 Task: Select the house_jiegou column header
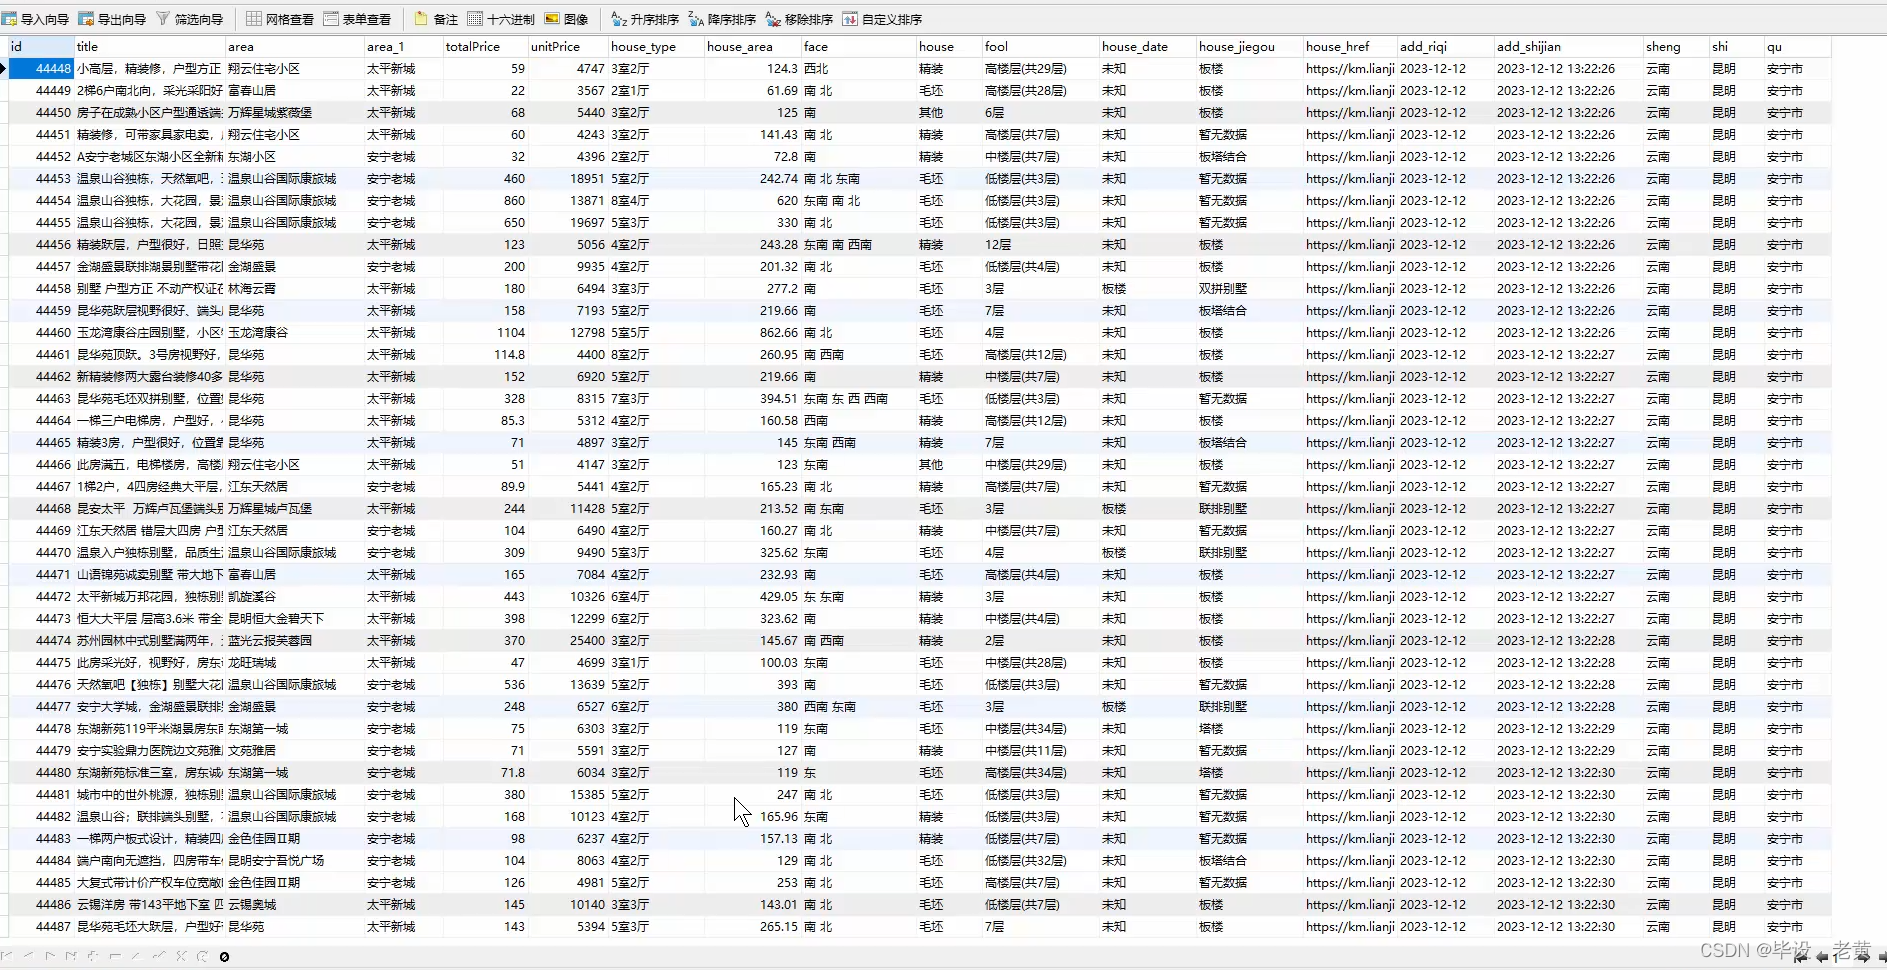coord(1250,46)
